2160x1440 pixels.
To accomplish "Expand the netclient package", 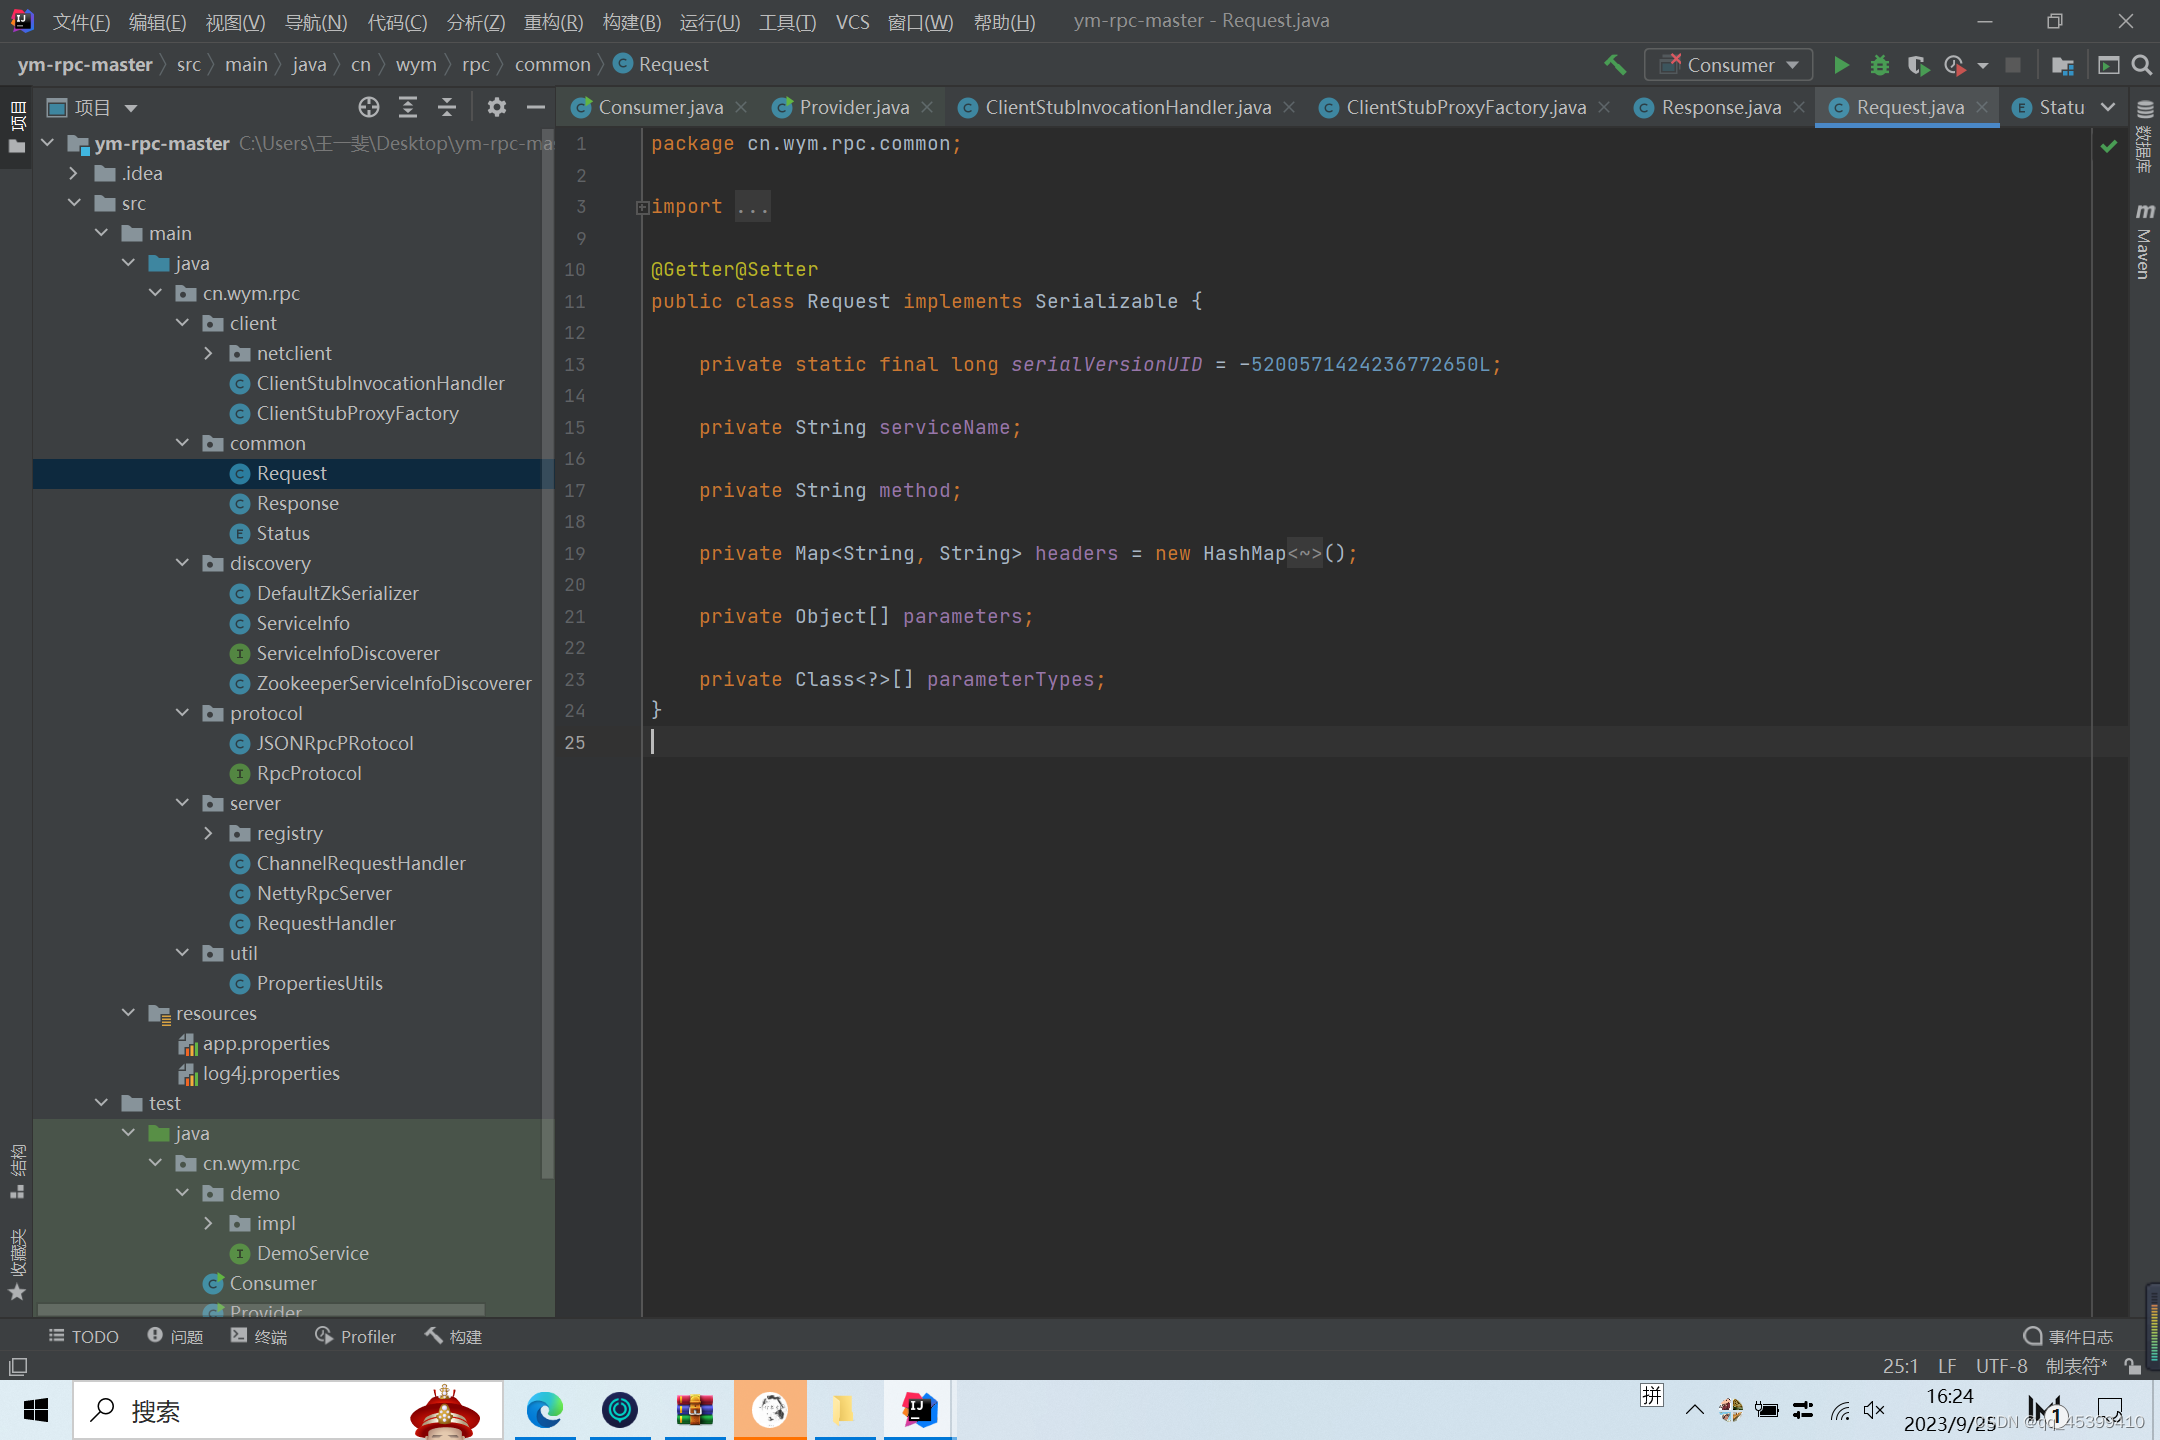I will 208,353.
